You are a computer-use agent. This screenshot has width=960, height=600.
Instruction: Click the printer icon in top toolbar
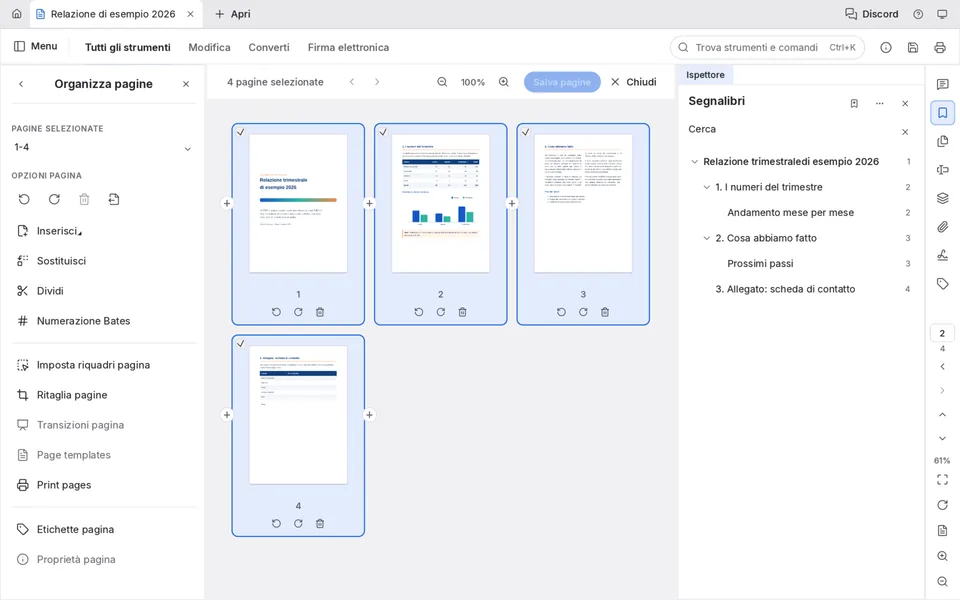(940, 47)
